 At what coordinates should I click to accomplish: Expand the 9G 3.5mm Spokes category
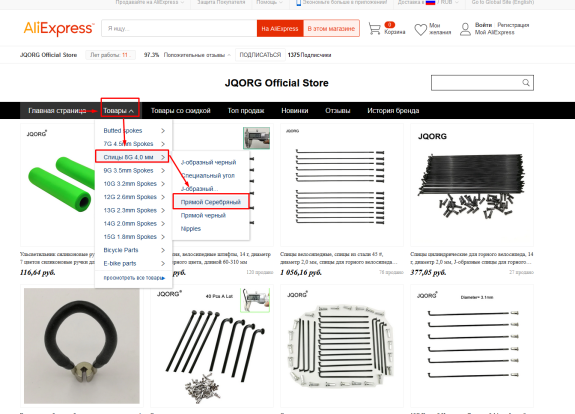tap(133, 171)
